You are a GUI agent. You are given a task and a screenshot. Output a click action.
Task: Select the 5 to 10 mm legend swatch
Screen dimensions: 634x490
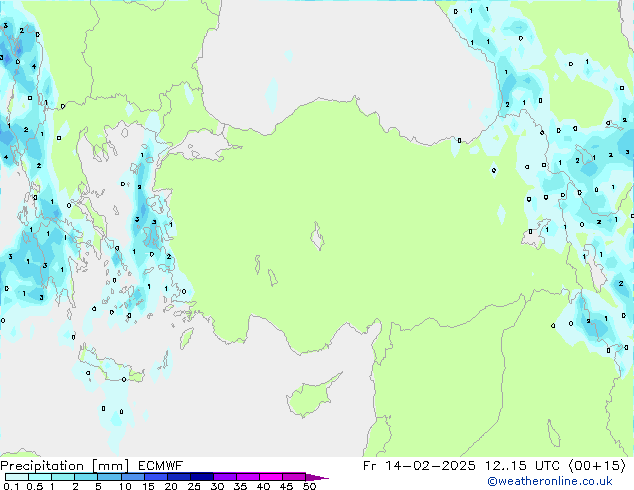[110, 477]
